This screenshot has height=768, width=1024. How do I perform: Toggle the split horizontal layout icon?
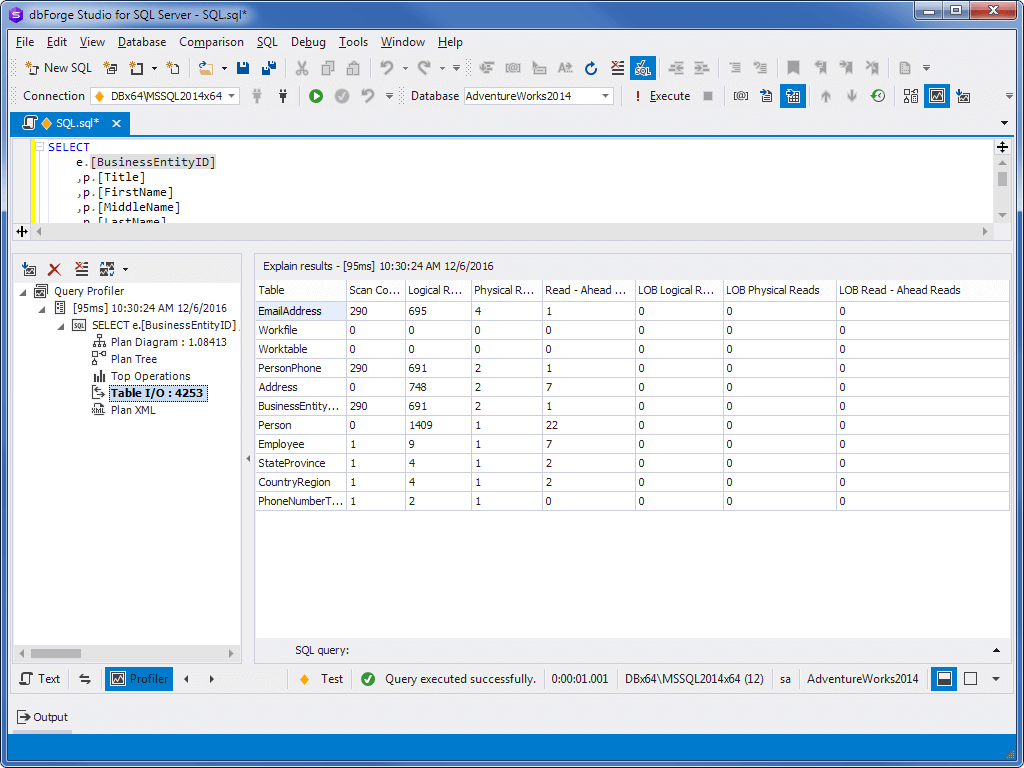944,679
